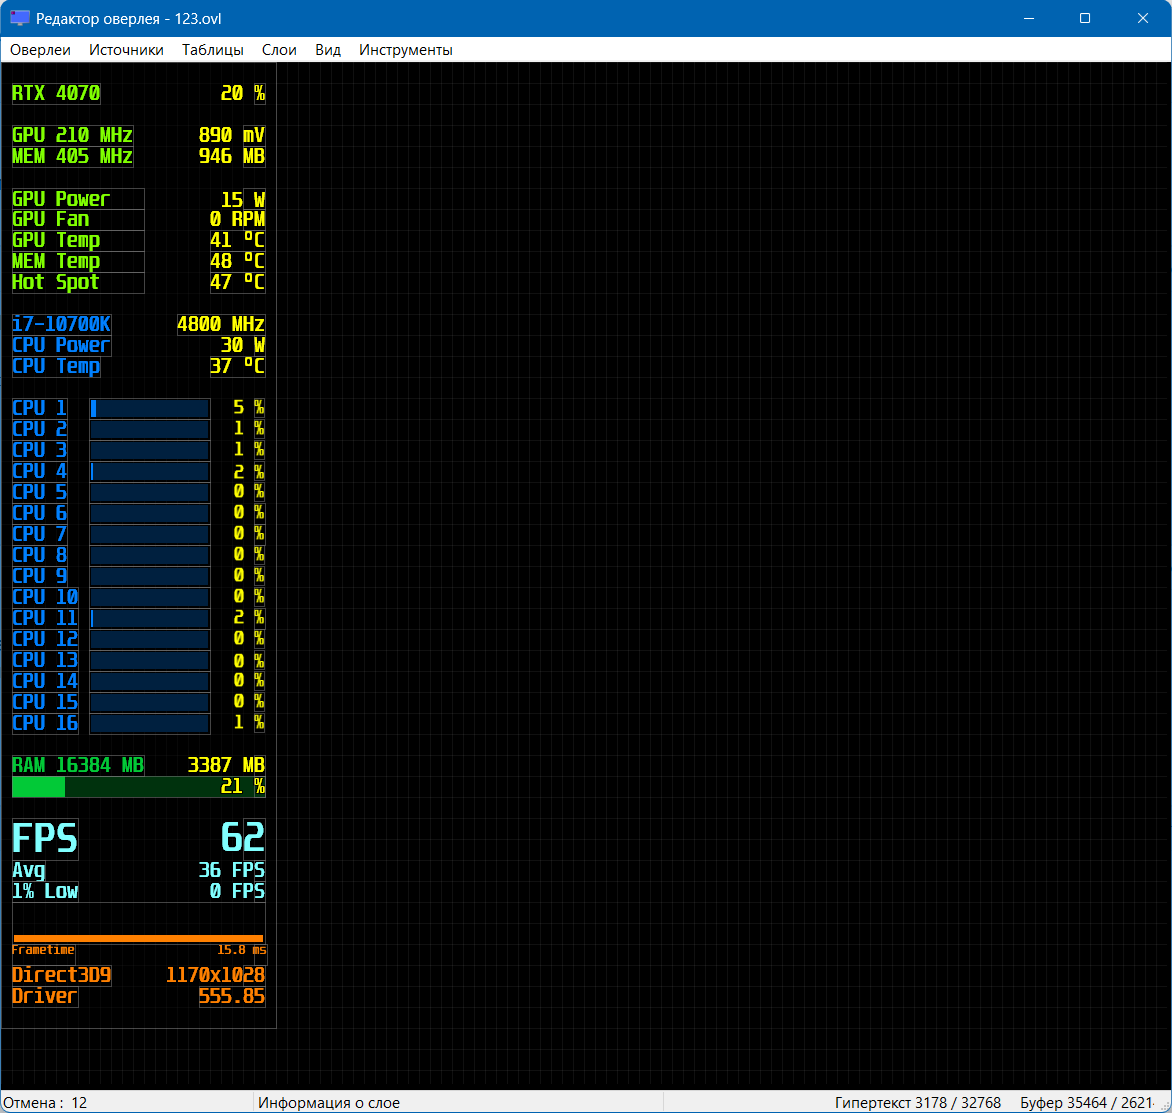Viewport: 1172px width, 1113px height.
Task: Click the 3387 MB RAM usage value
Action: click(x=226, y=765)
